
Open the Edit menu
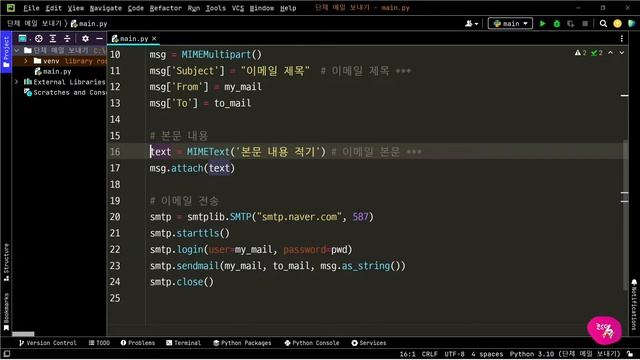(53, 8)
